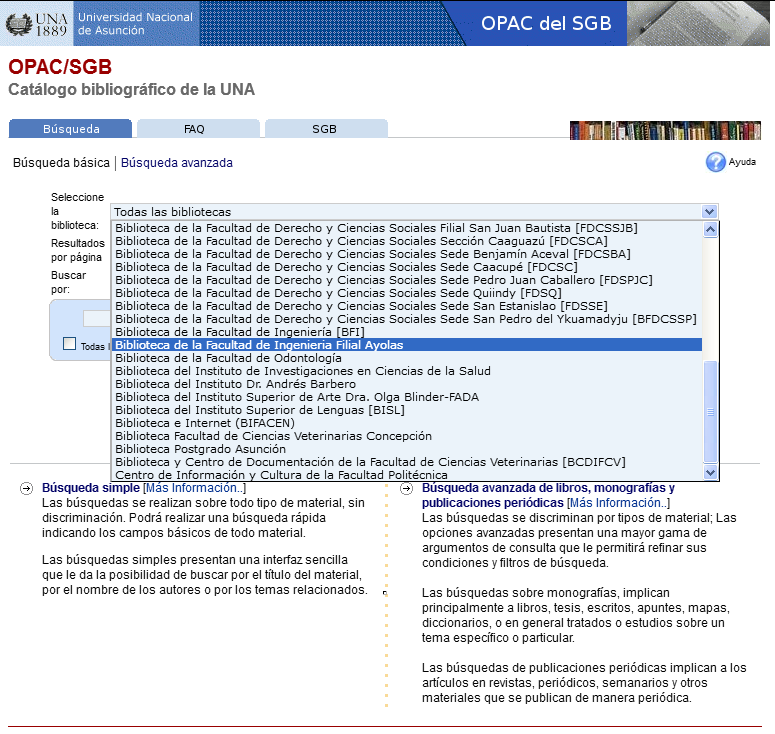The height and width of the screenshot is (734, 775).
Task: Click the arrow icon beside Búsqueda avanzada de libros
Action: (x=406, y=489)
